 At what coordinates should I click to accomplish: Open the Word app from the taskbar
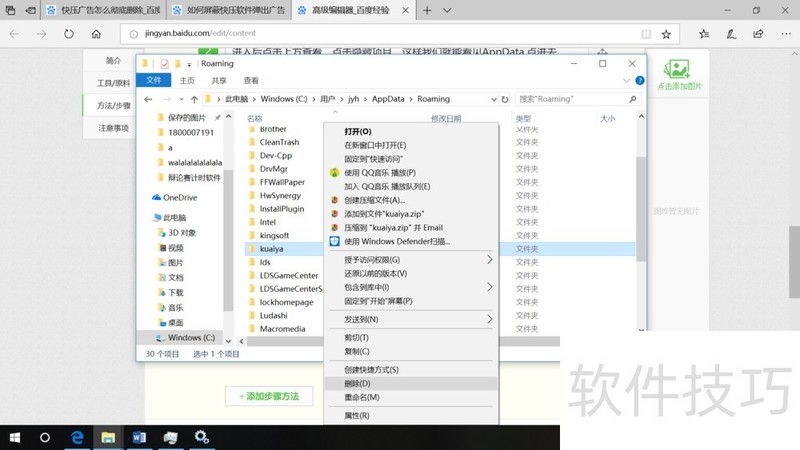tap(139, 437)
